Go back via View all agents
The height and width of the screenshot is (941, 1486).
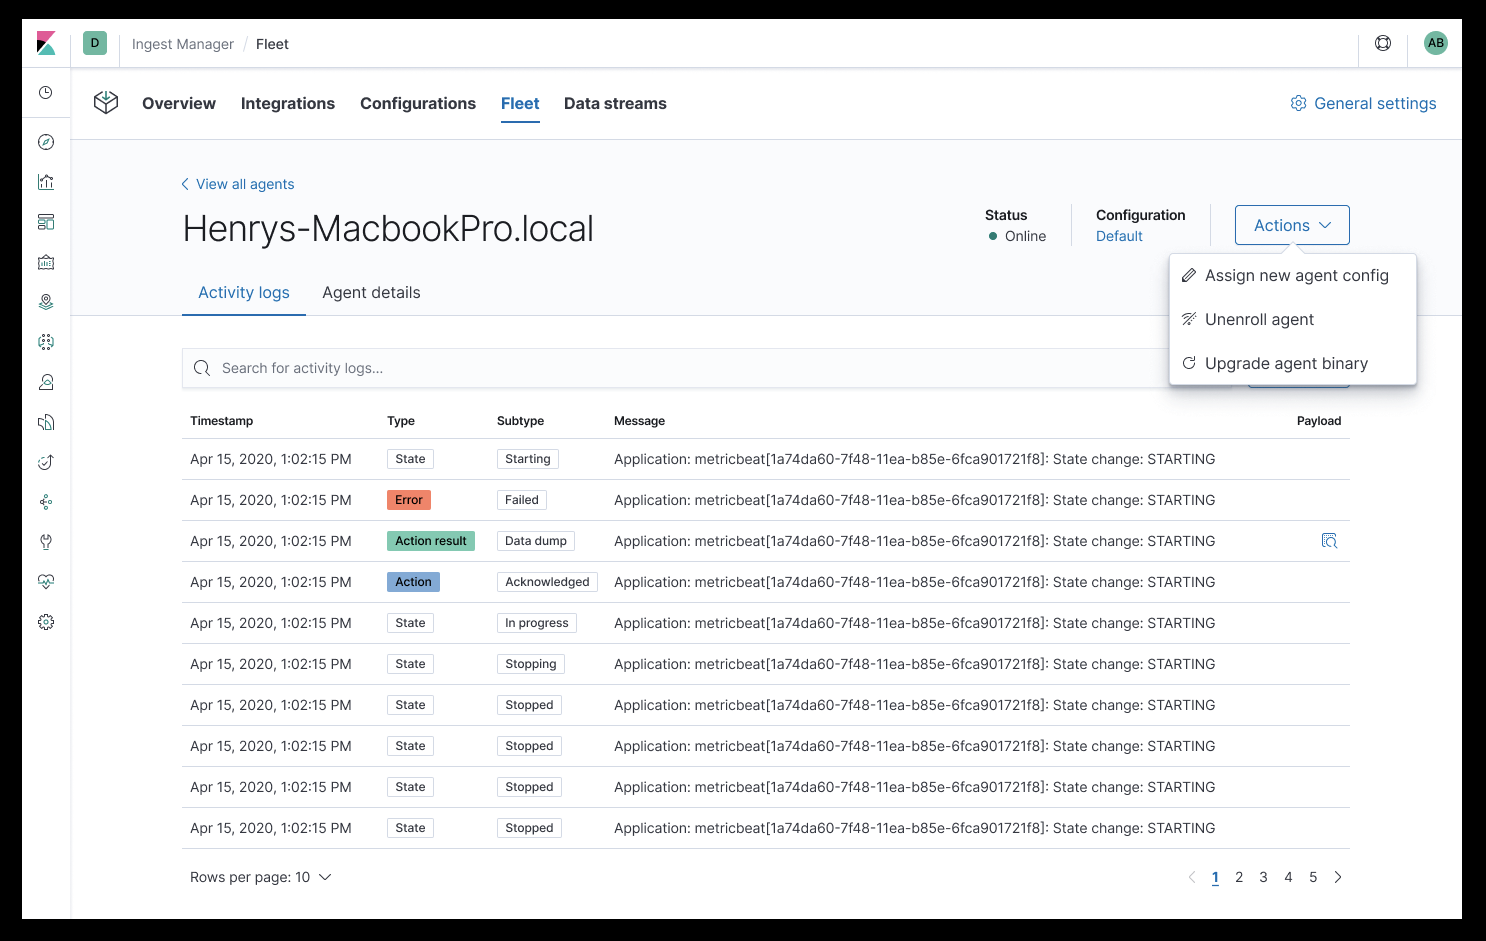(237, 184)
